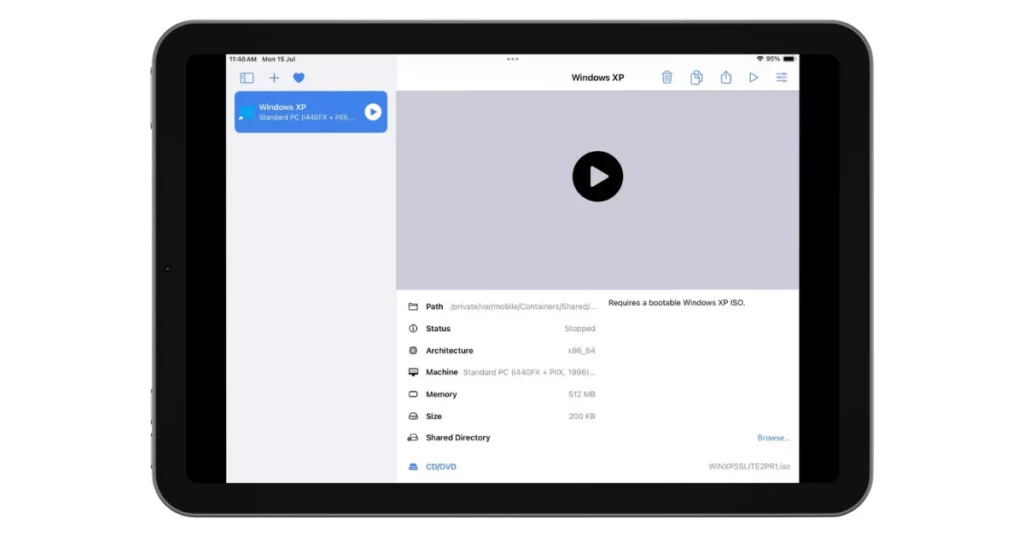Start Windows XP from sidebar play button
This screenshot has height=536, width=1024.
tap(372, 112)
